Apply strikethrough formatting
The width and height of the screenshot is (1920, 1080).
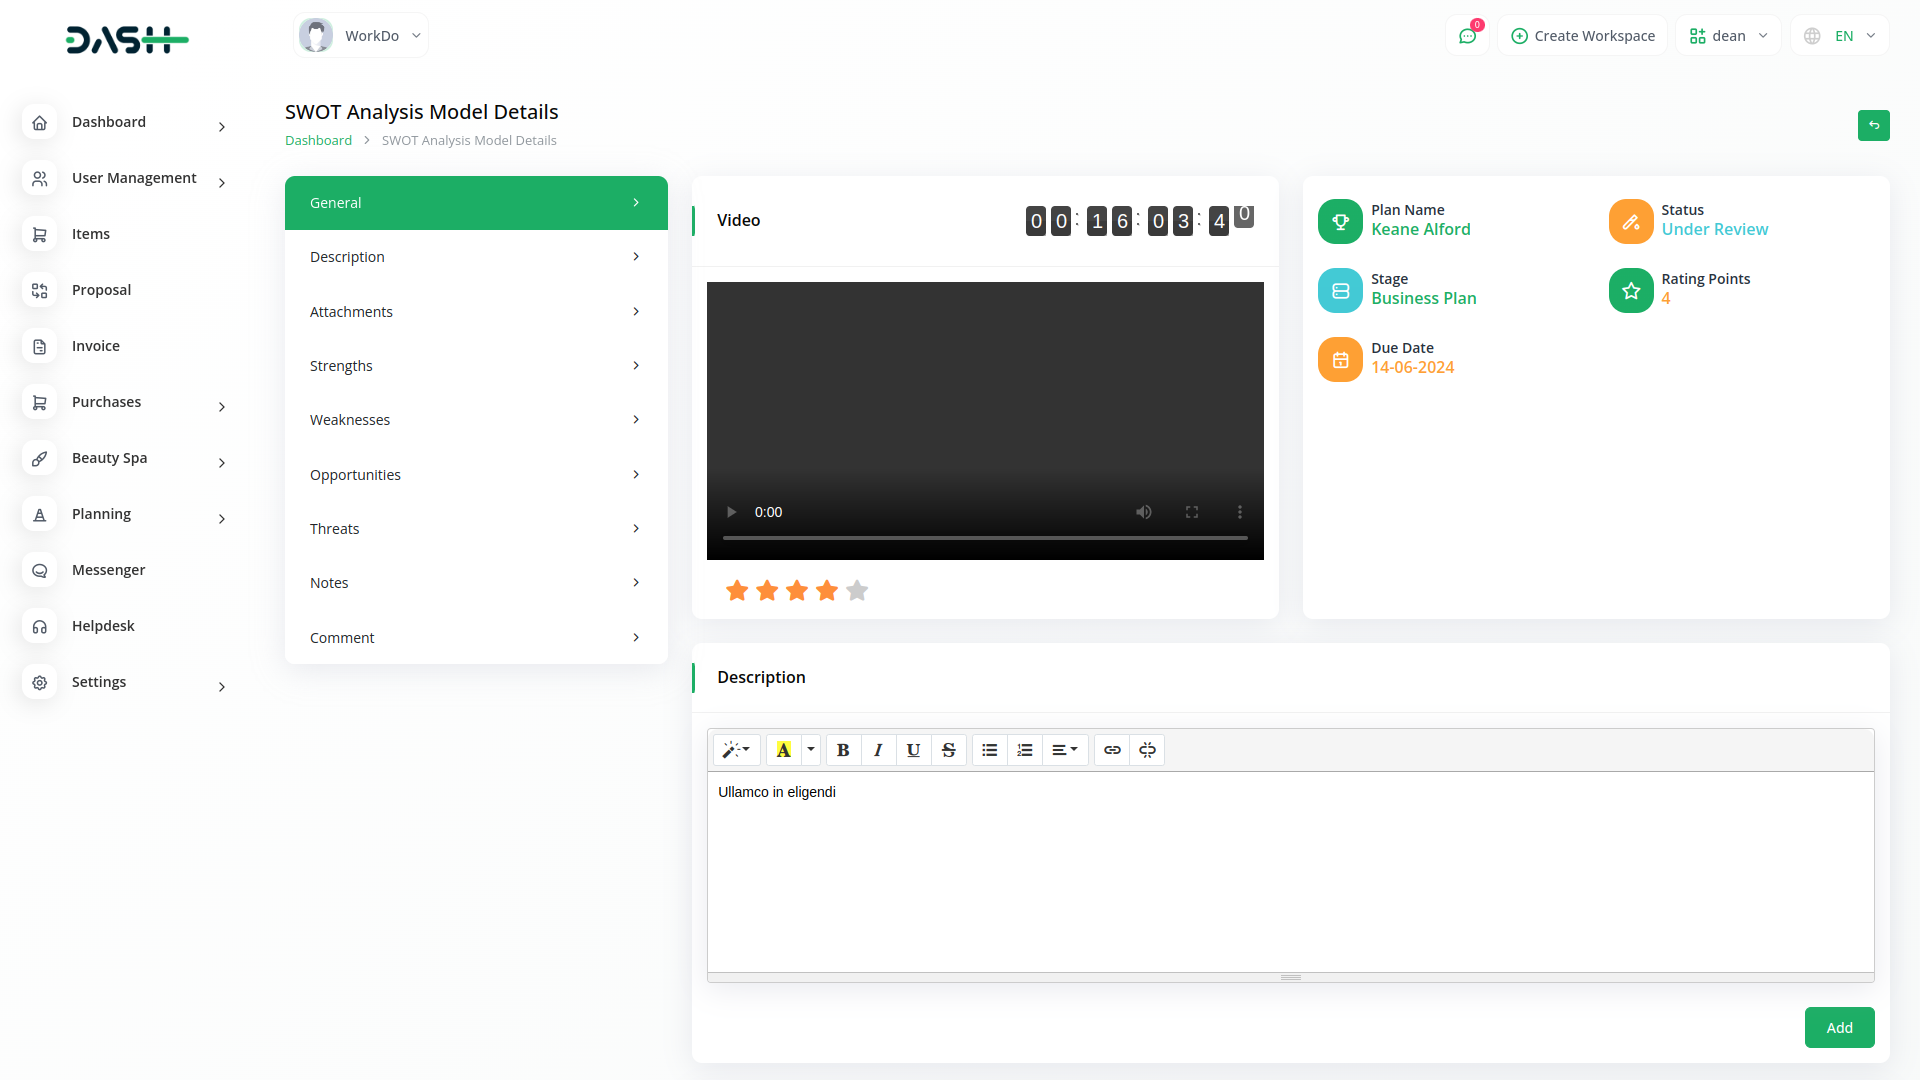coord(949,750)
